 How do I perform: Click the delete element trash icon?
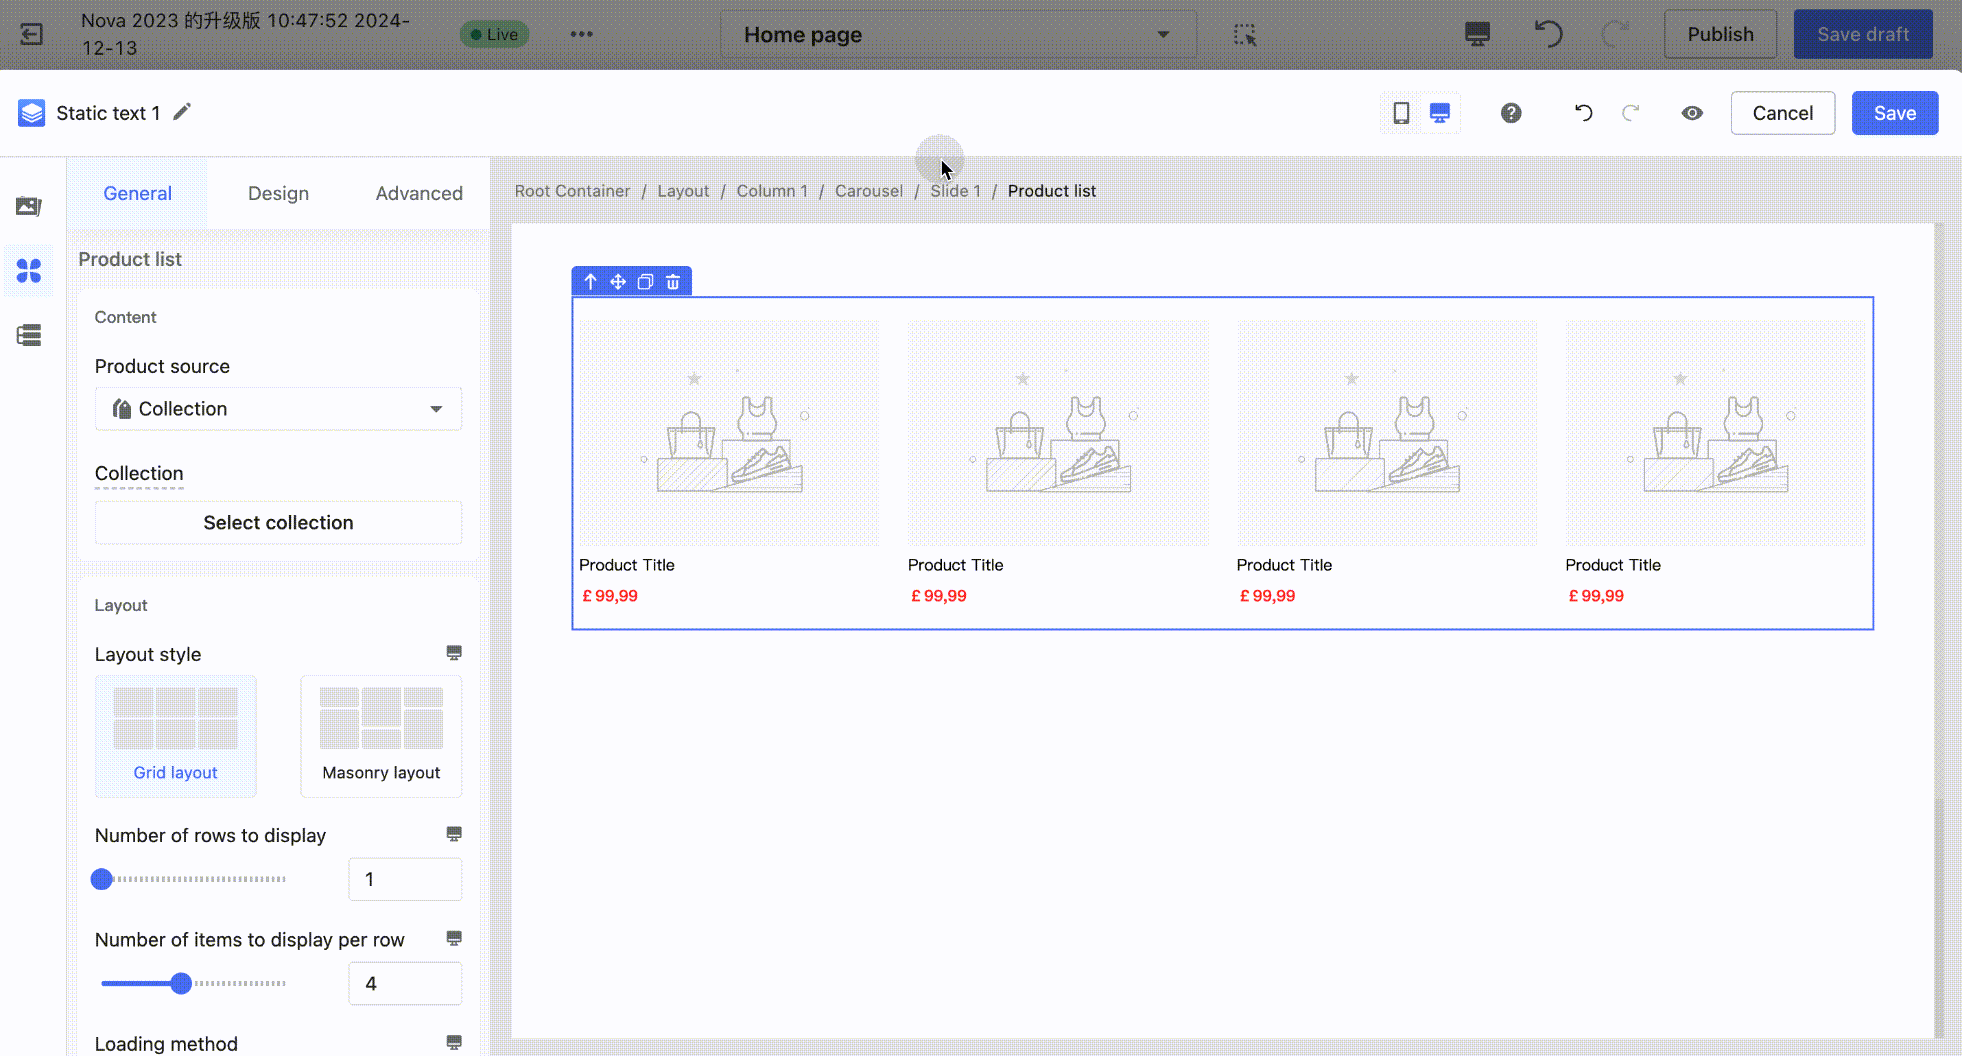click(x=673, y=282)
